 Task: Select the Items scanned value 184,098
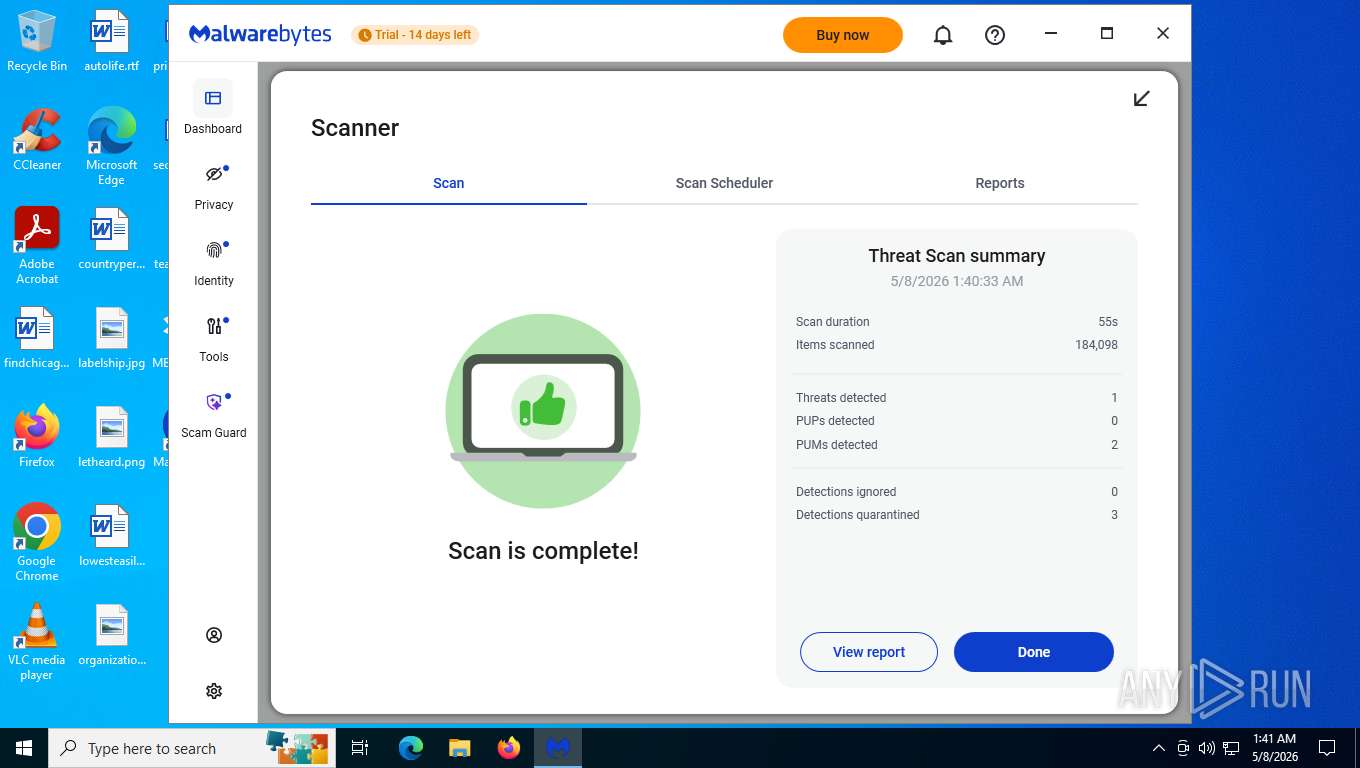(1096, 345)
